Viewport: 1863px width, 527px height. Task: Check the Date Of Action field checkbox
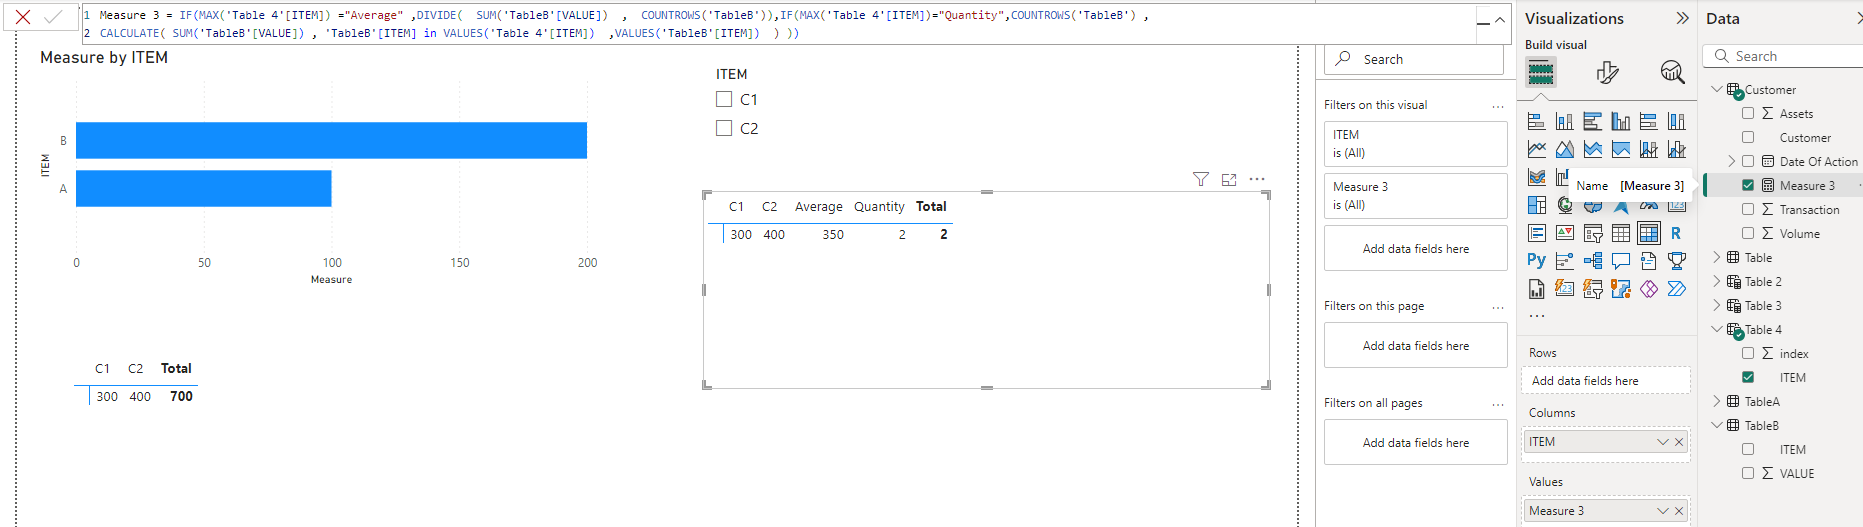tap(1748, 161)
